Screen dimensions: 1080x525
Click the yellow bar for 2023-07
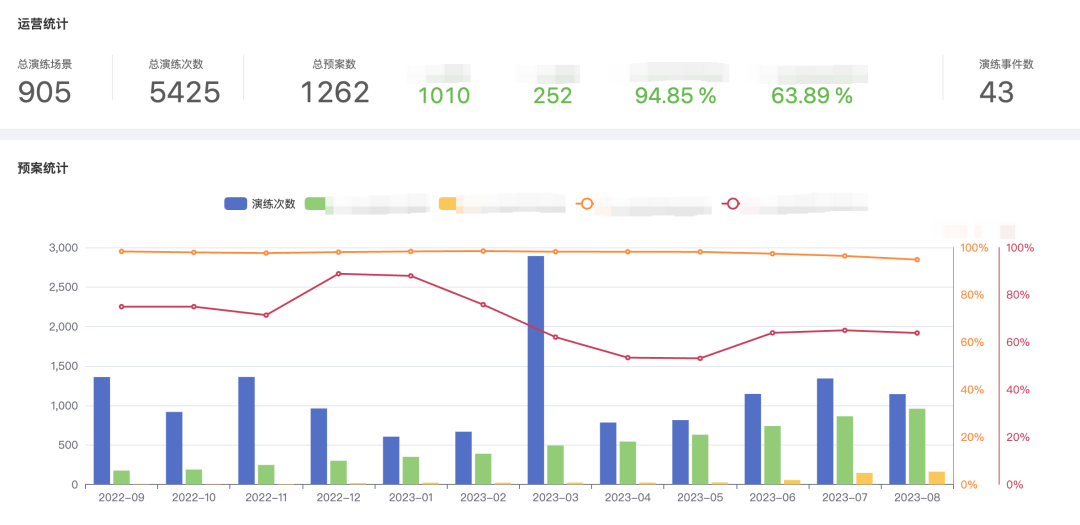tap(864, 479)
